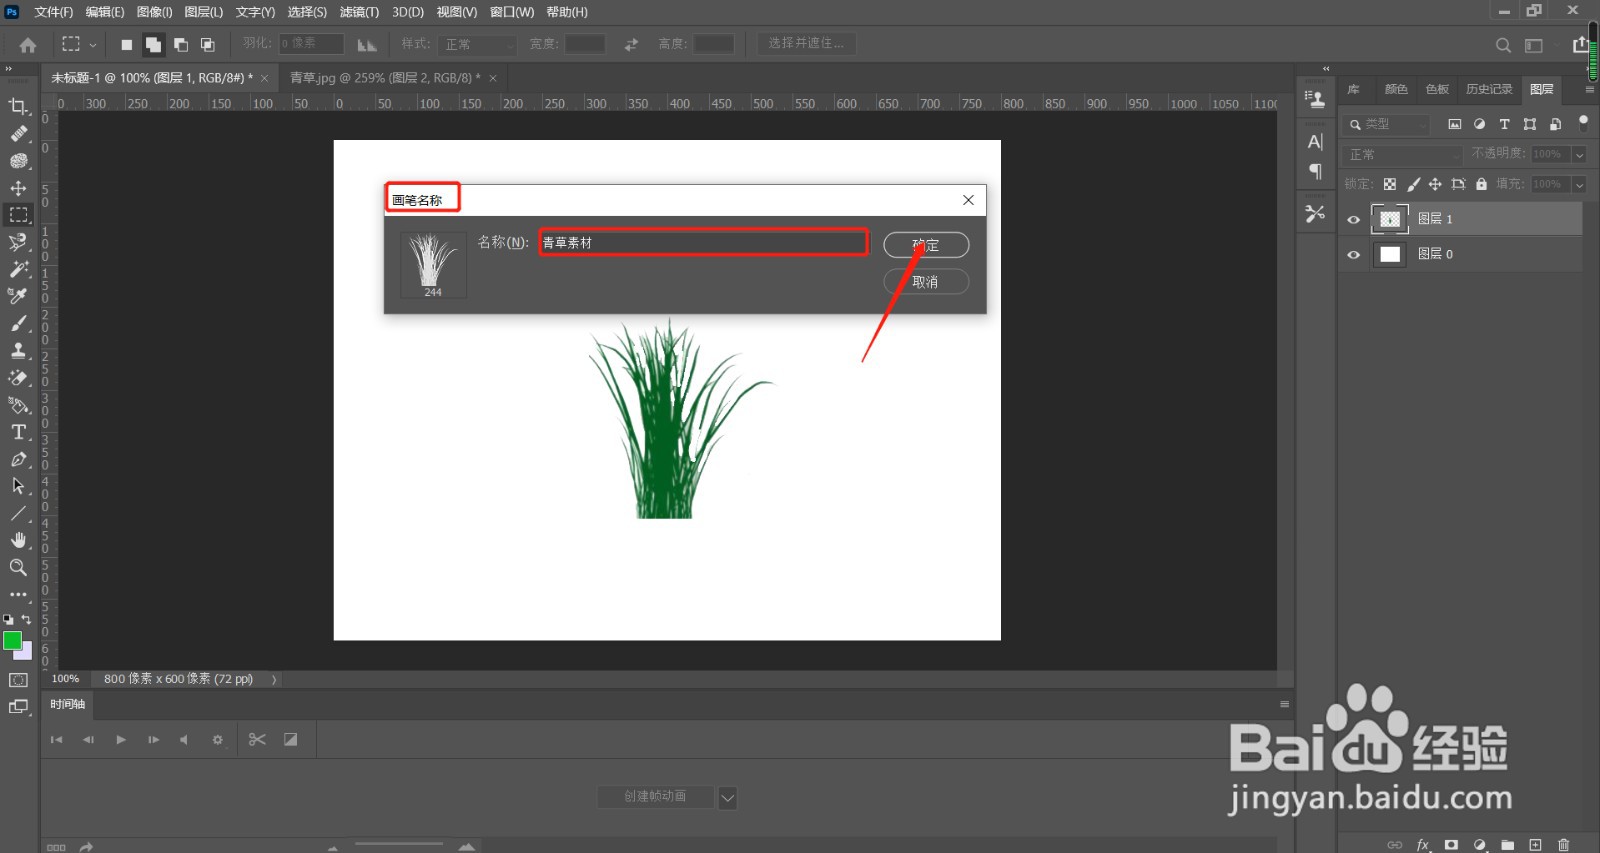Select the Zoom tool in toolbox
The image size is (1600, 853).
tap(18, 567)
